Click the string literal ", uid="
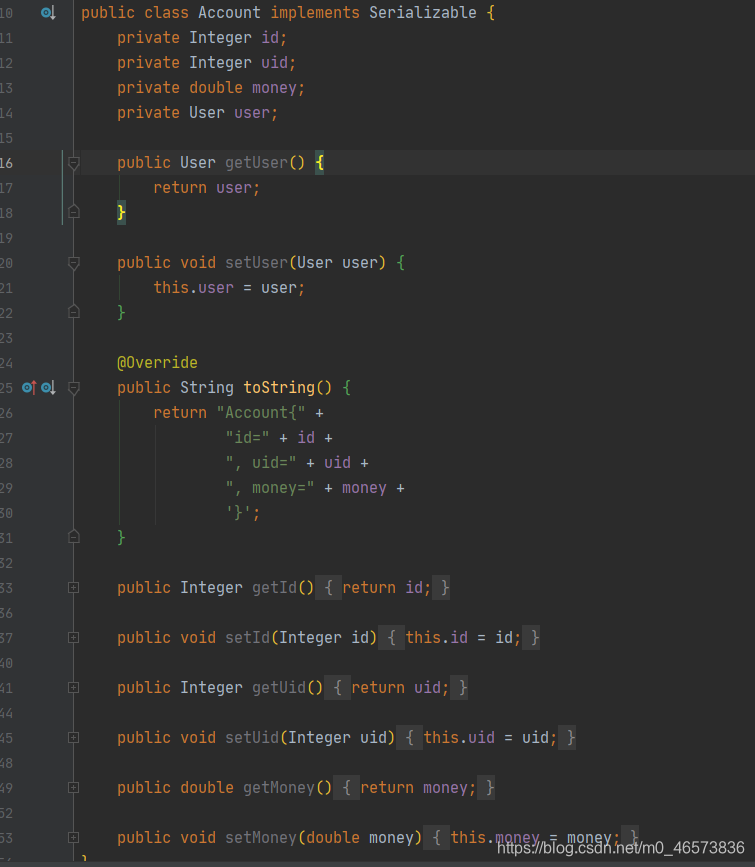Viewport: 755px width, 867px height. (261, 463)
